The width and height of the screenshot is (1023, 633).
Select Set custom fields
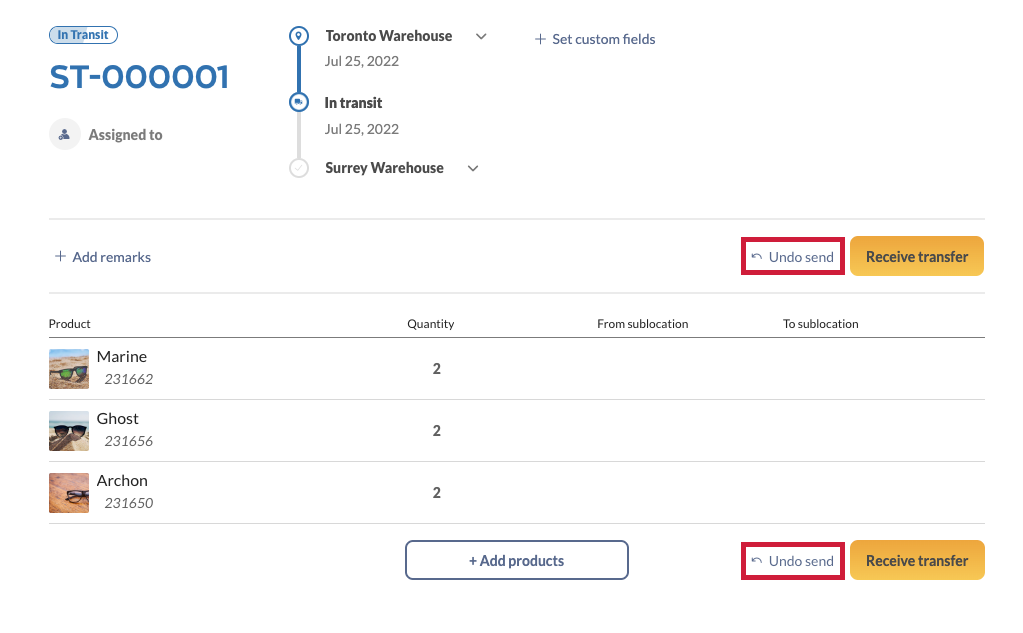pyautogui.click(x=595, y=39)
